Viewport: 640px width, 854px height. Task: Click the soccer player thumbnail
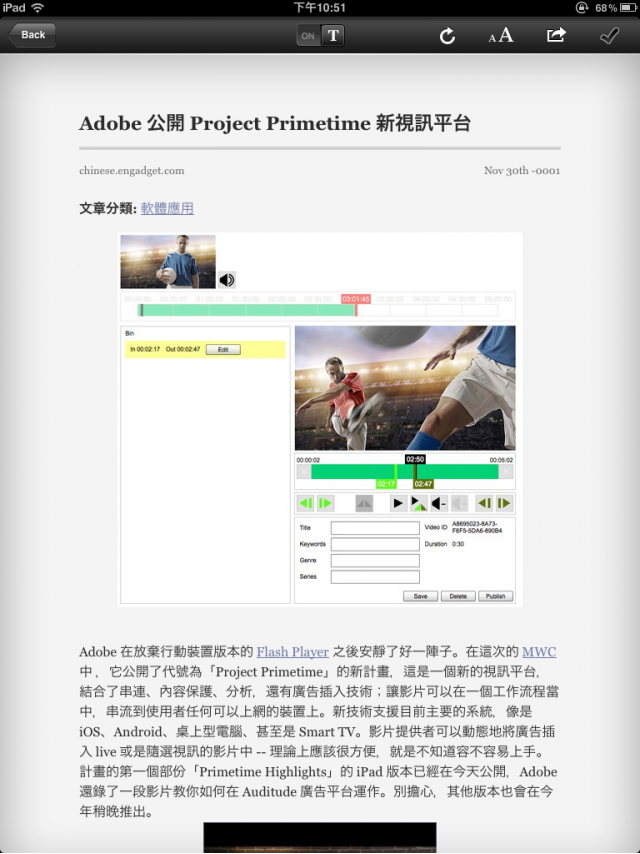(x=168, y=261)
